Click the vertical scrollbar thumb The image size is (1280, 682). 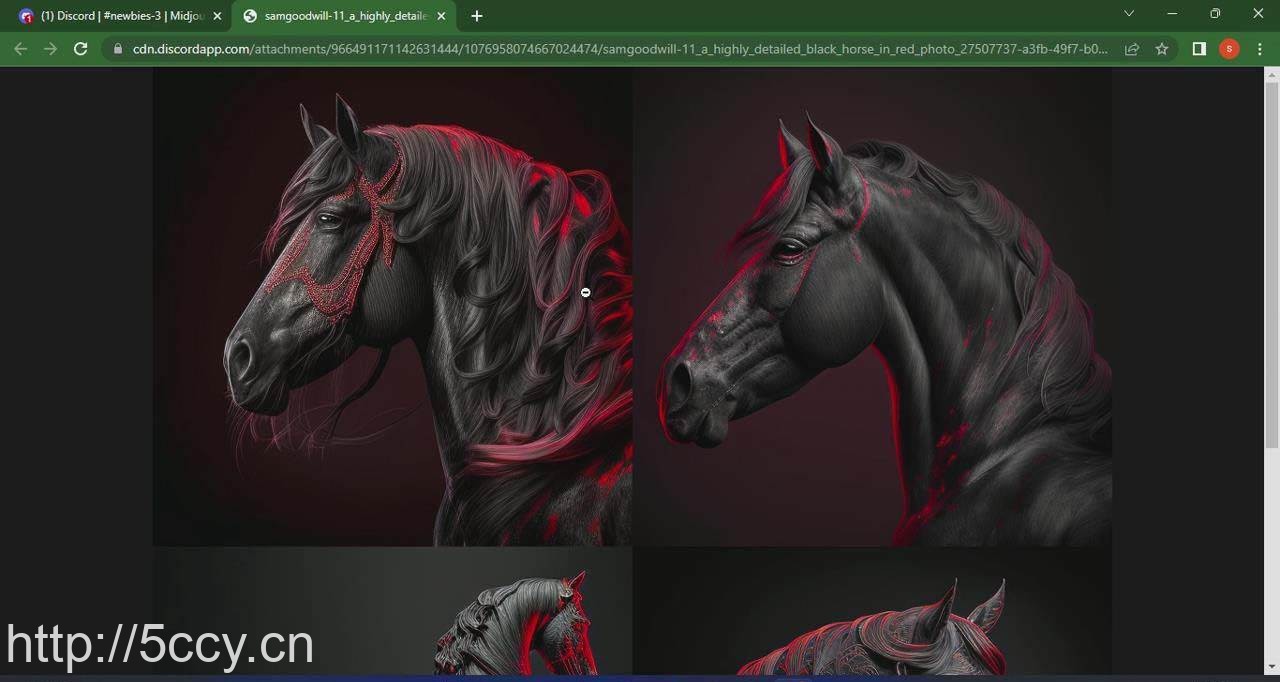(1272, 260)
